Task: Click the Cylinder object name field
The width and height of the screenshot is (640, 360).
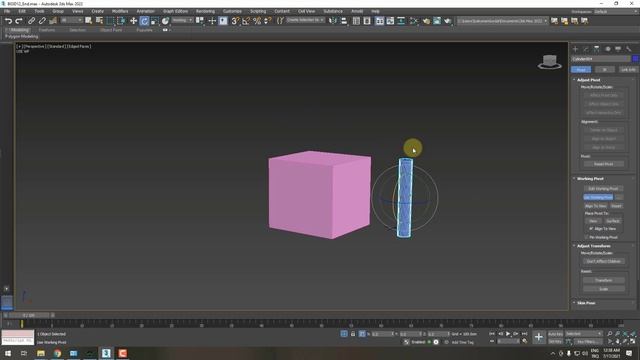Action: (x=600, y=59)
